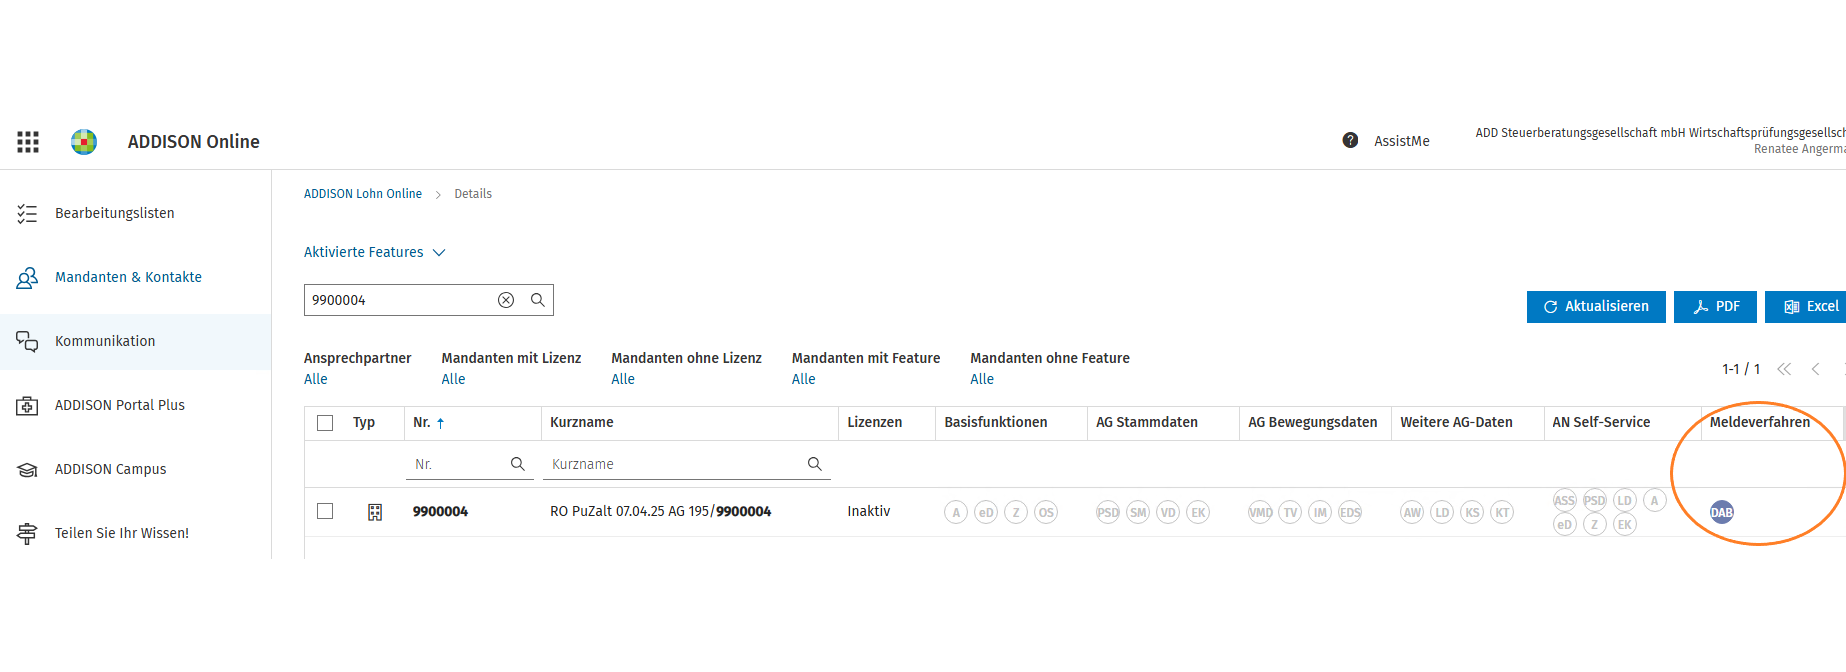Click the VMD feature badge
The image size is (1846, 672).
(x=1260, y=512)
